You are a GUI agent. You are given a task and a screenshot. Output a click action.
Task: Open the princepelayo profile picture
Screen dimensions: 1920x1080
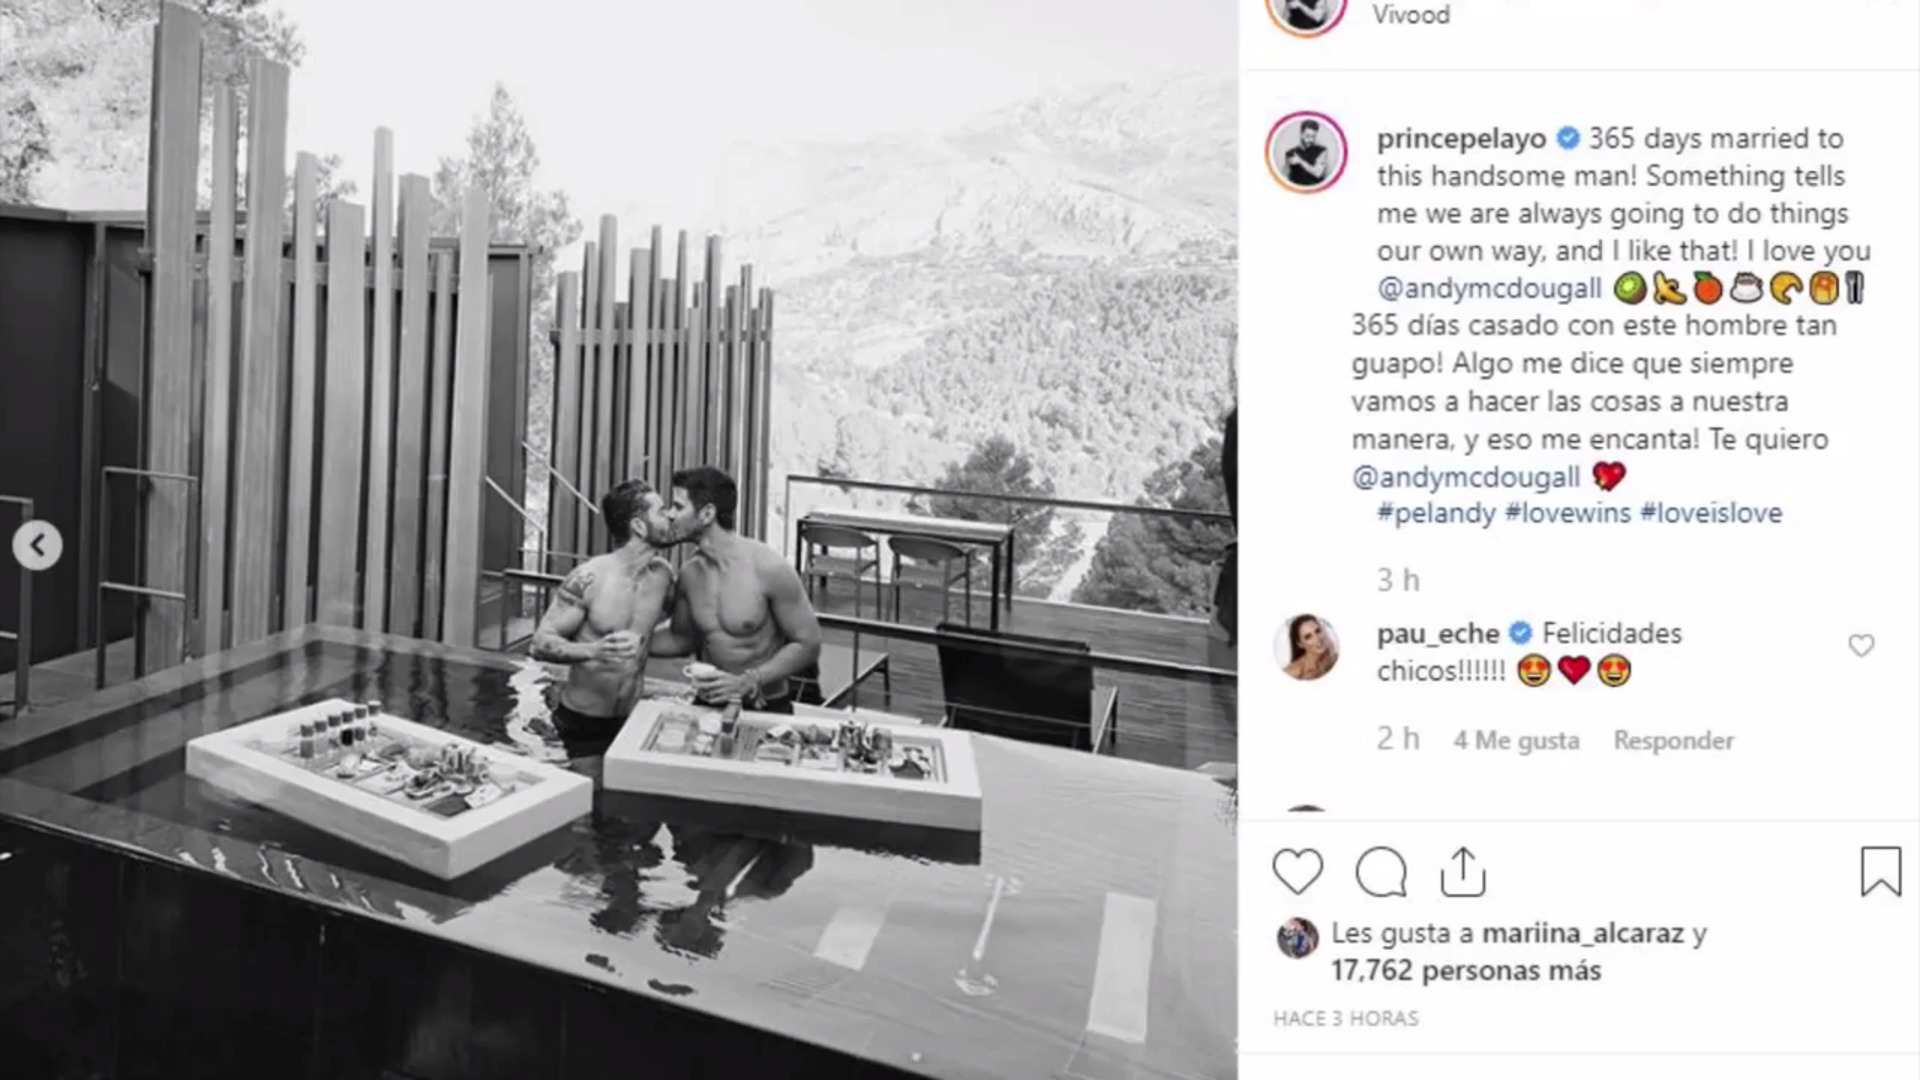[1306, 152]
